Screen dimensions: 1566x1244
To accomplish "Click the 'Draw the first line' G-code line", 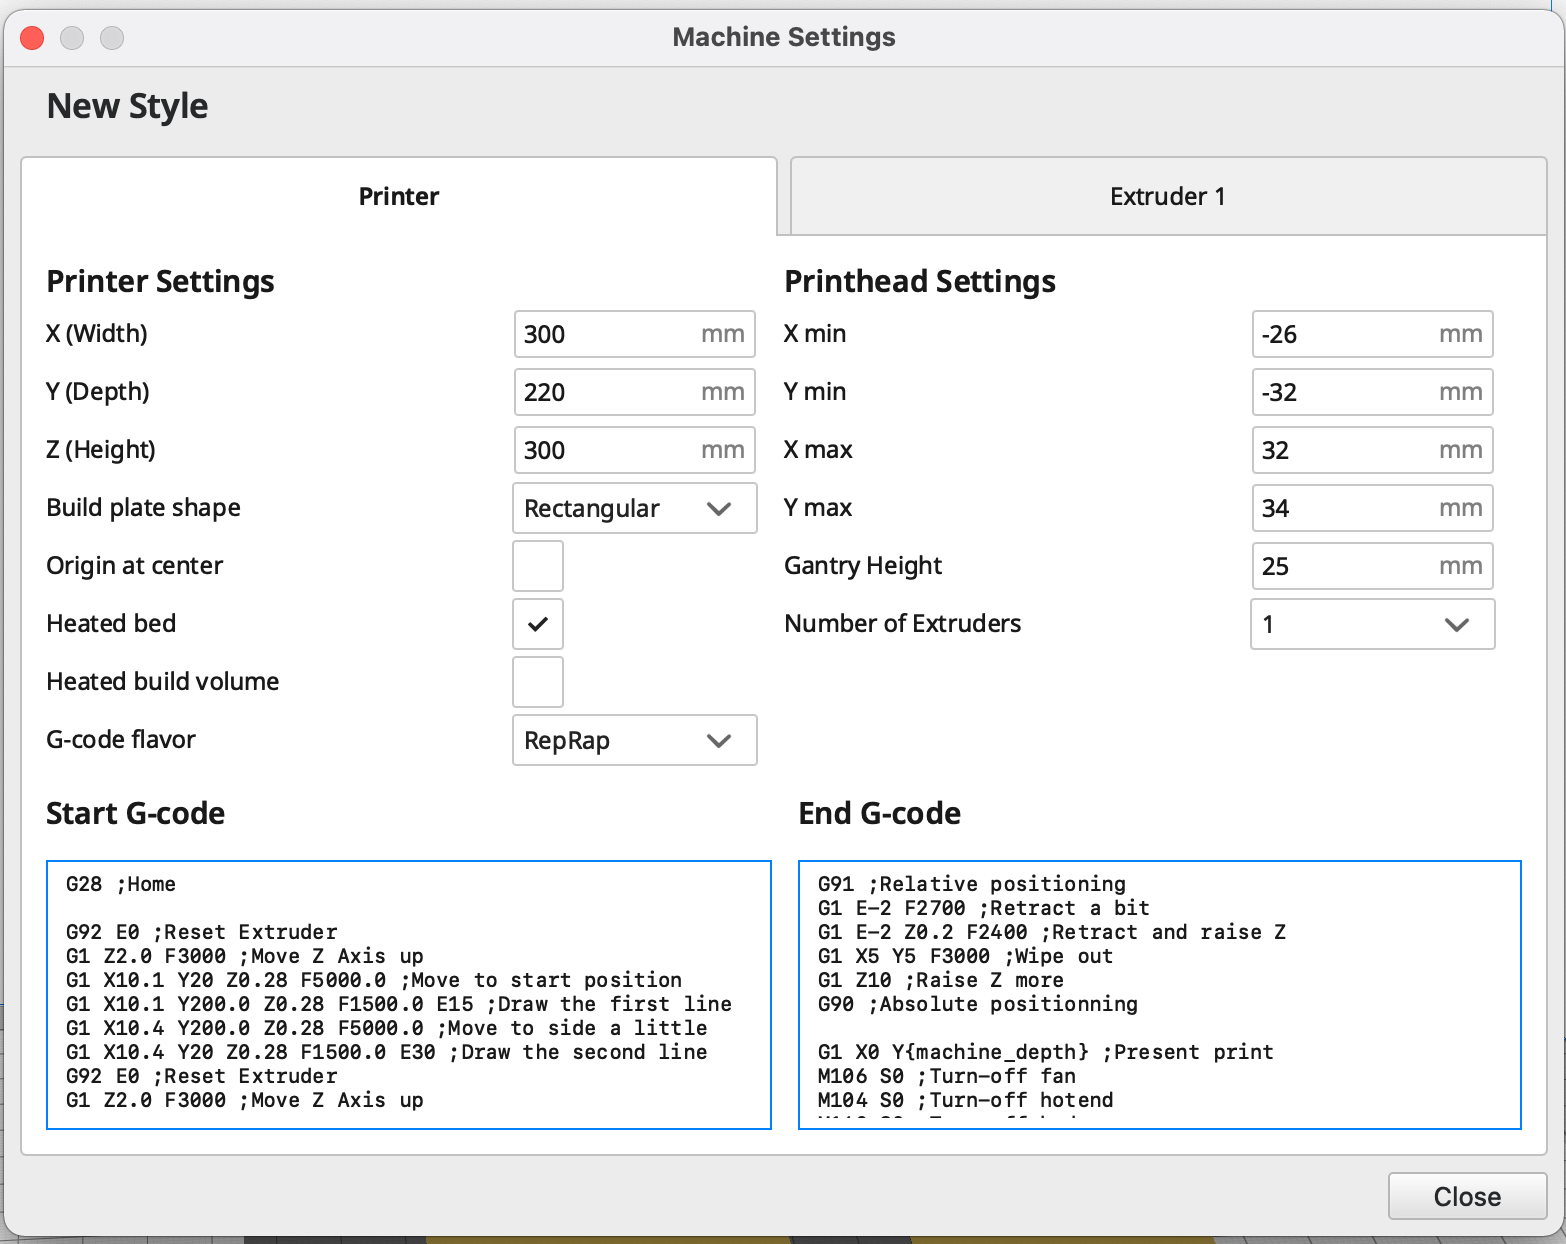I will [399, 1004].
